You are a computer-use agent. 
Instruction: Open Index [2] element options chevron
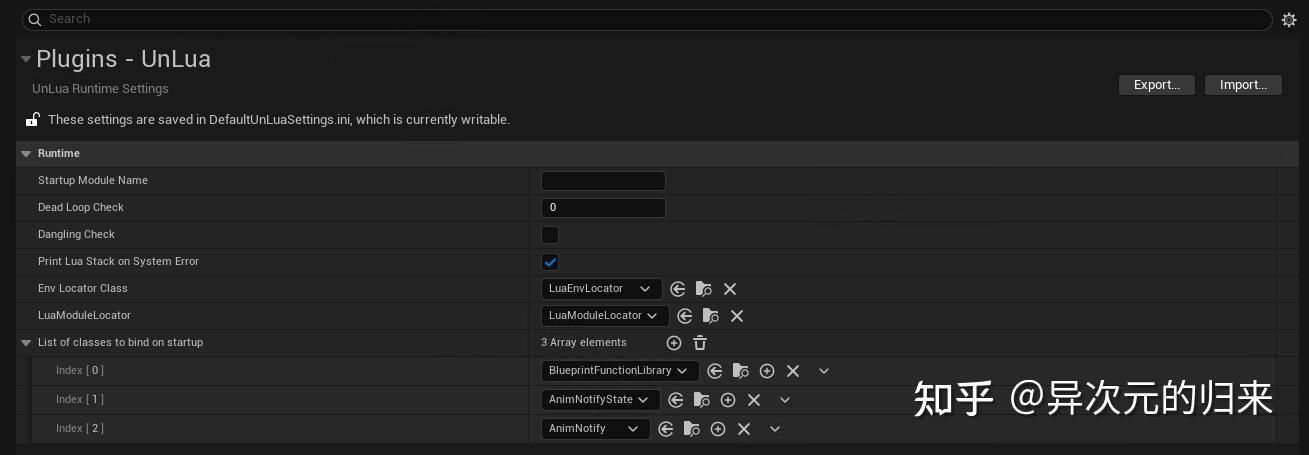pyautogui.click(x=775, y=429)
